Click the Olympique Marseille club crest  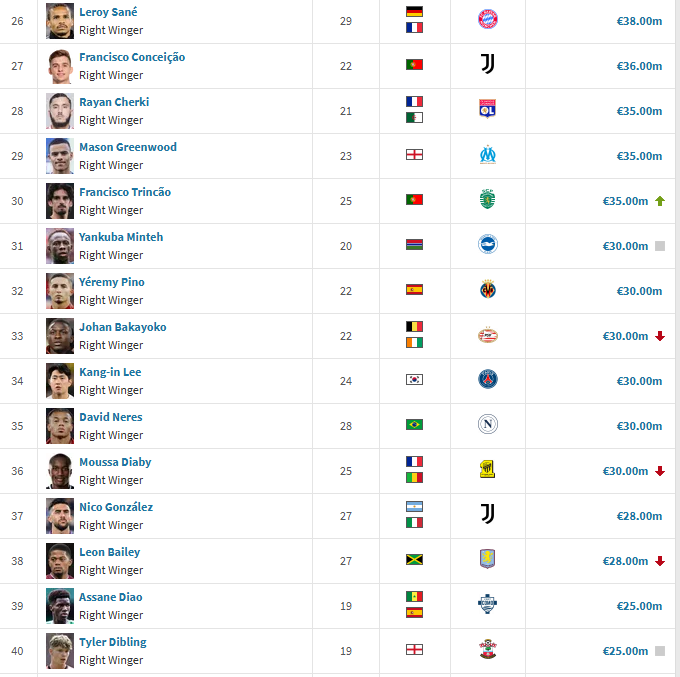487,154
